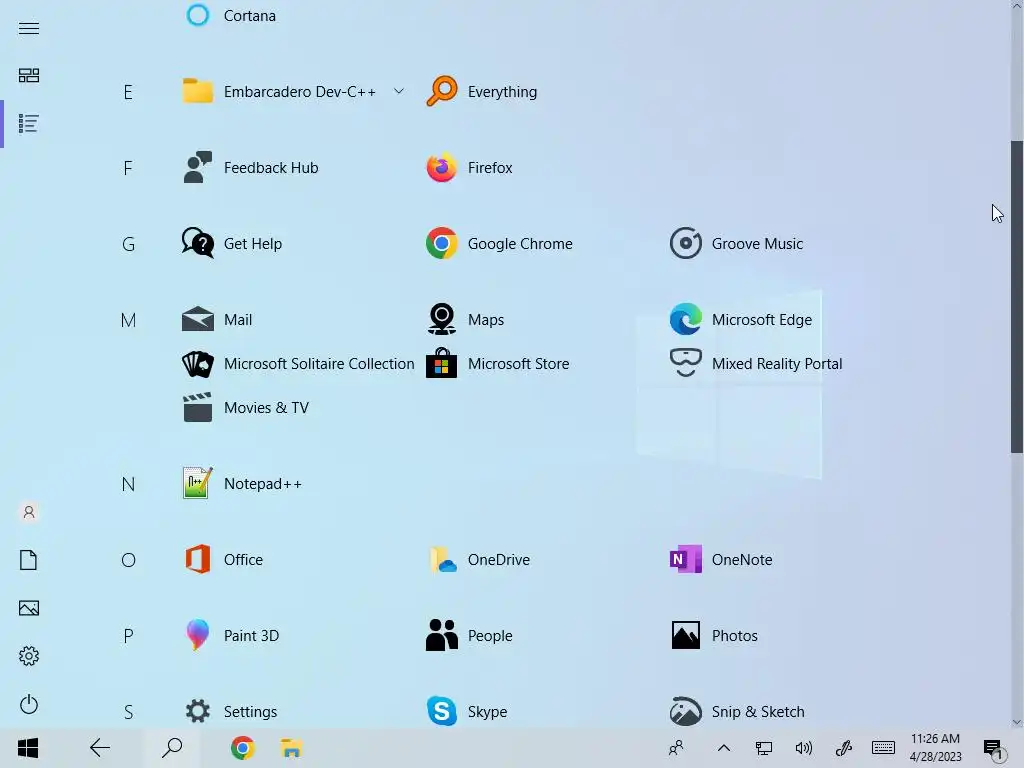This screenshot has width=1024, height=768.
Task: Open OneDrive
Action: tap(478, 560)
